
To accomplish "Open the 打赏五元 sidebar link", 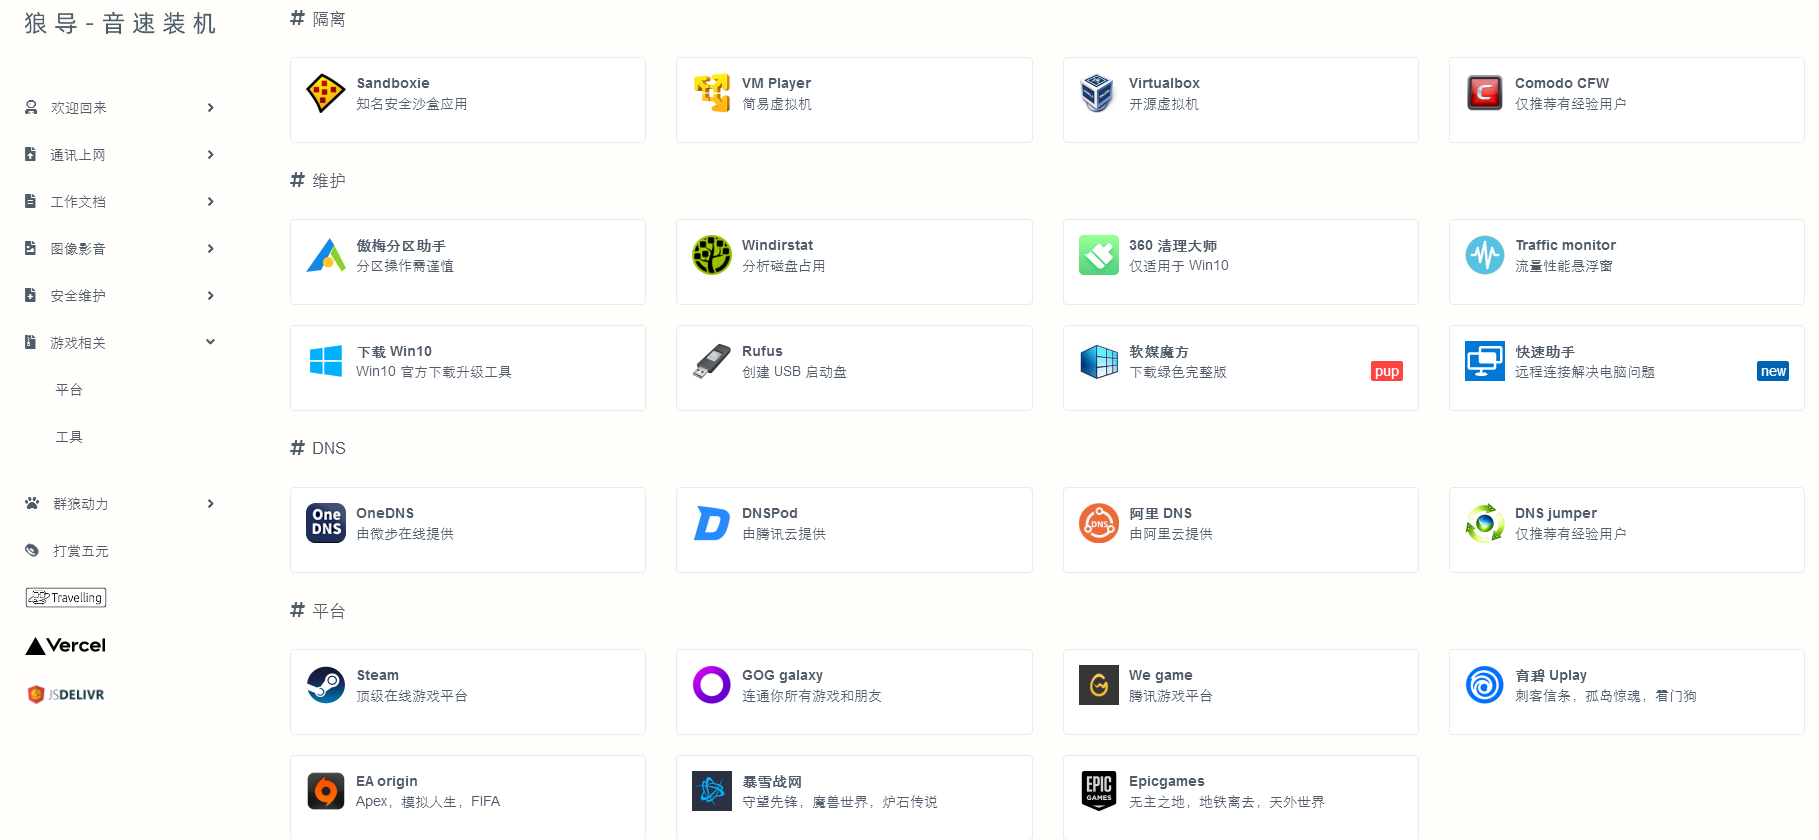I will pyautogui.click(x=80, y=551).
